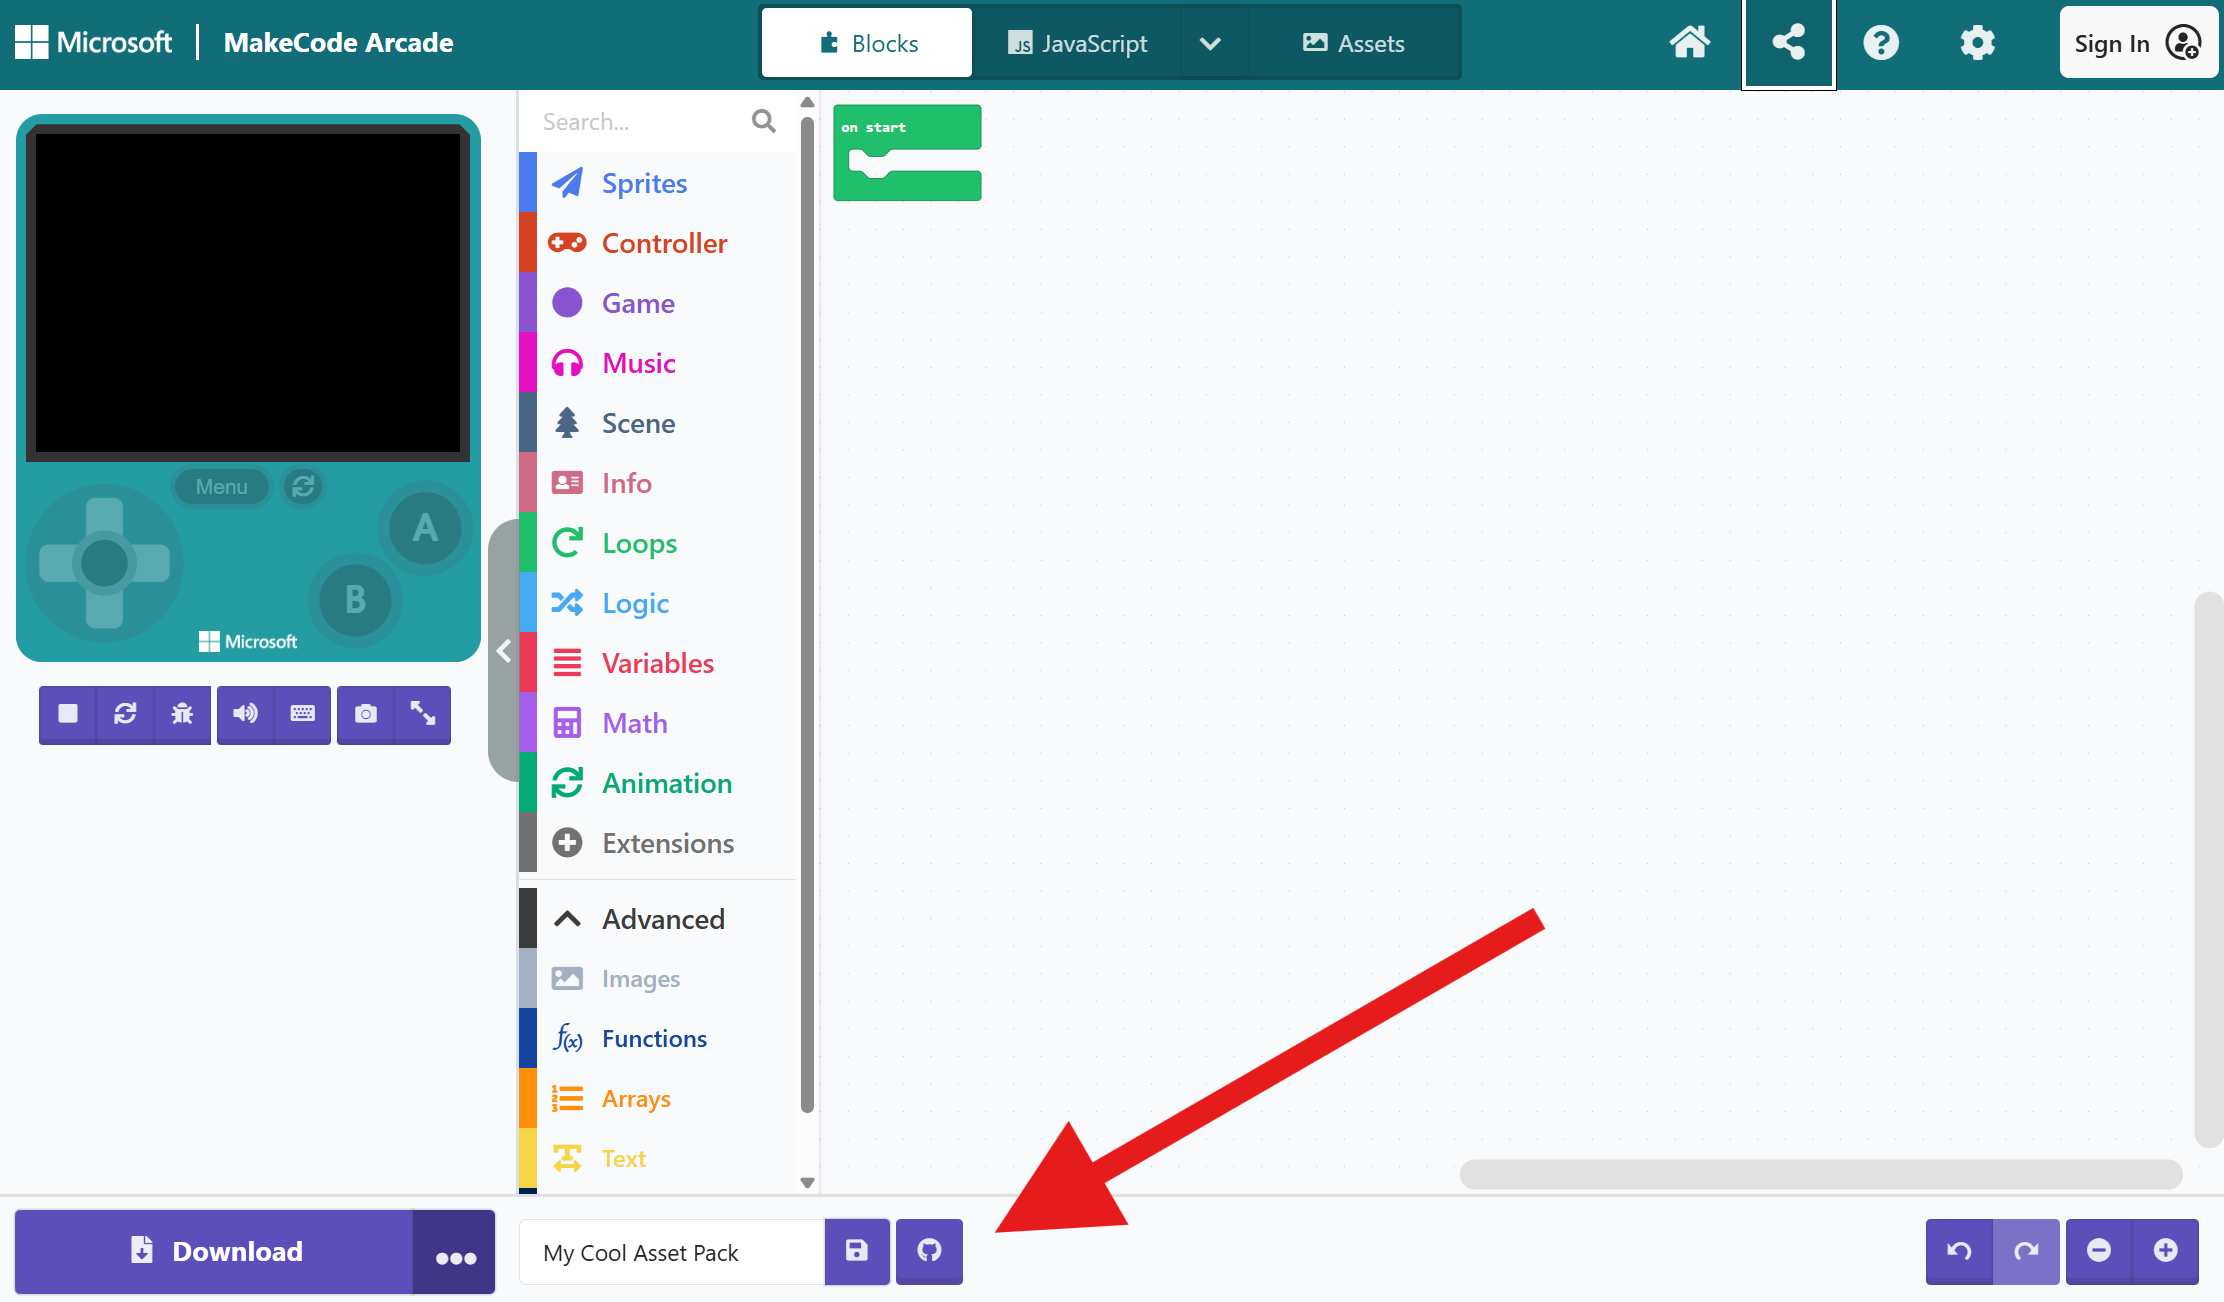Click the GitHub repository icon button
Screen dimensions: 2224x1302
pos(929,1251)
